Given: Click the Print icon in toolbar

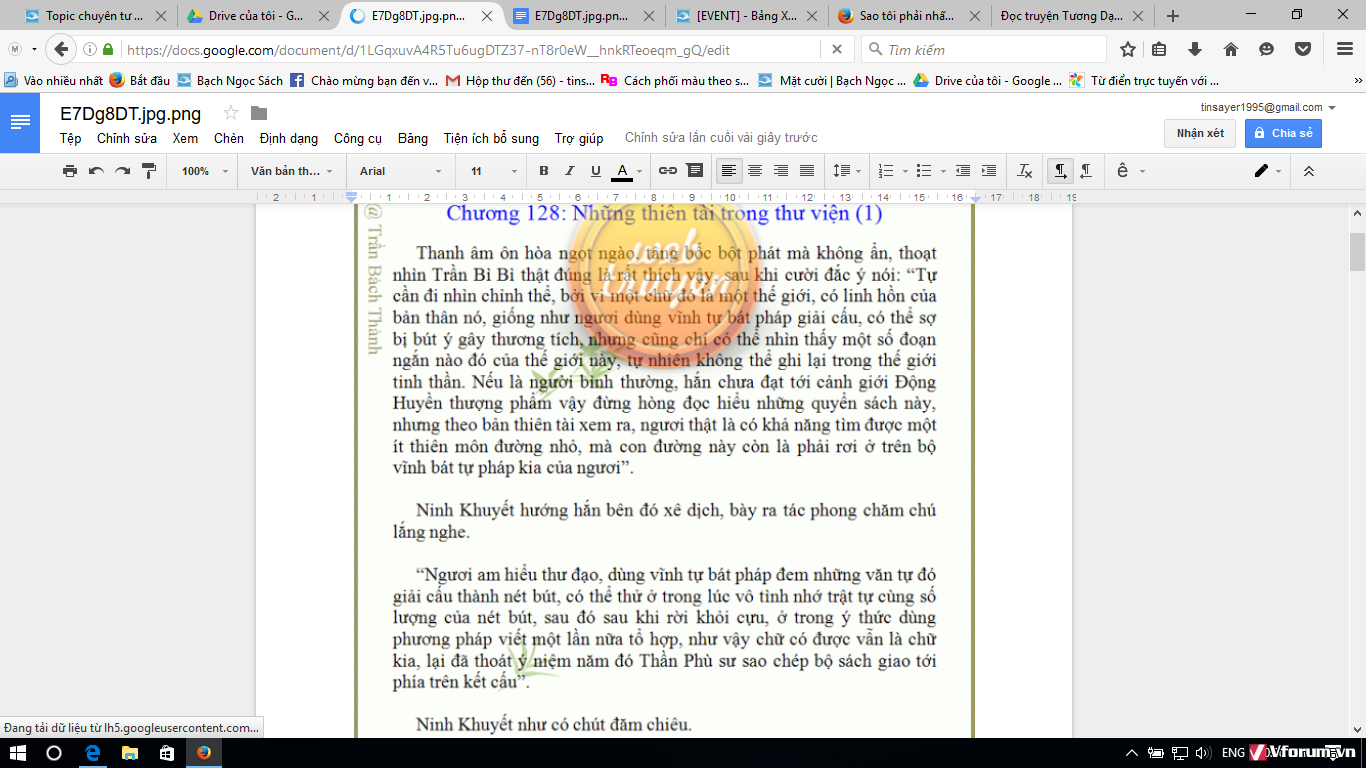Looking at the screenshot, I should 70,171.
